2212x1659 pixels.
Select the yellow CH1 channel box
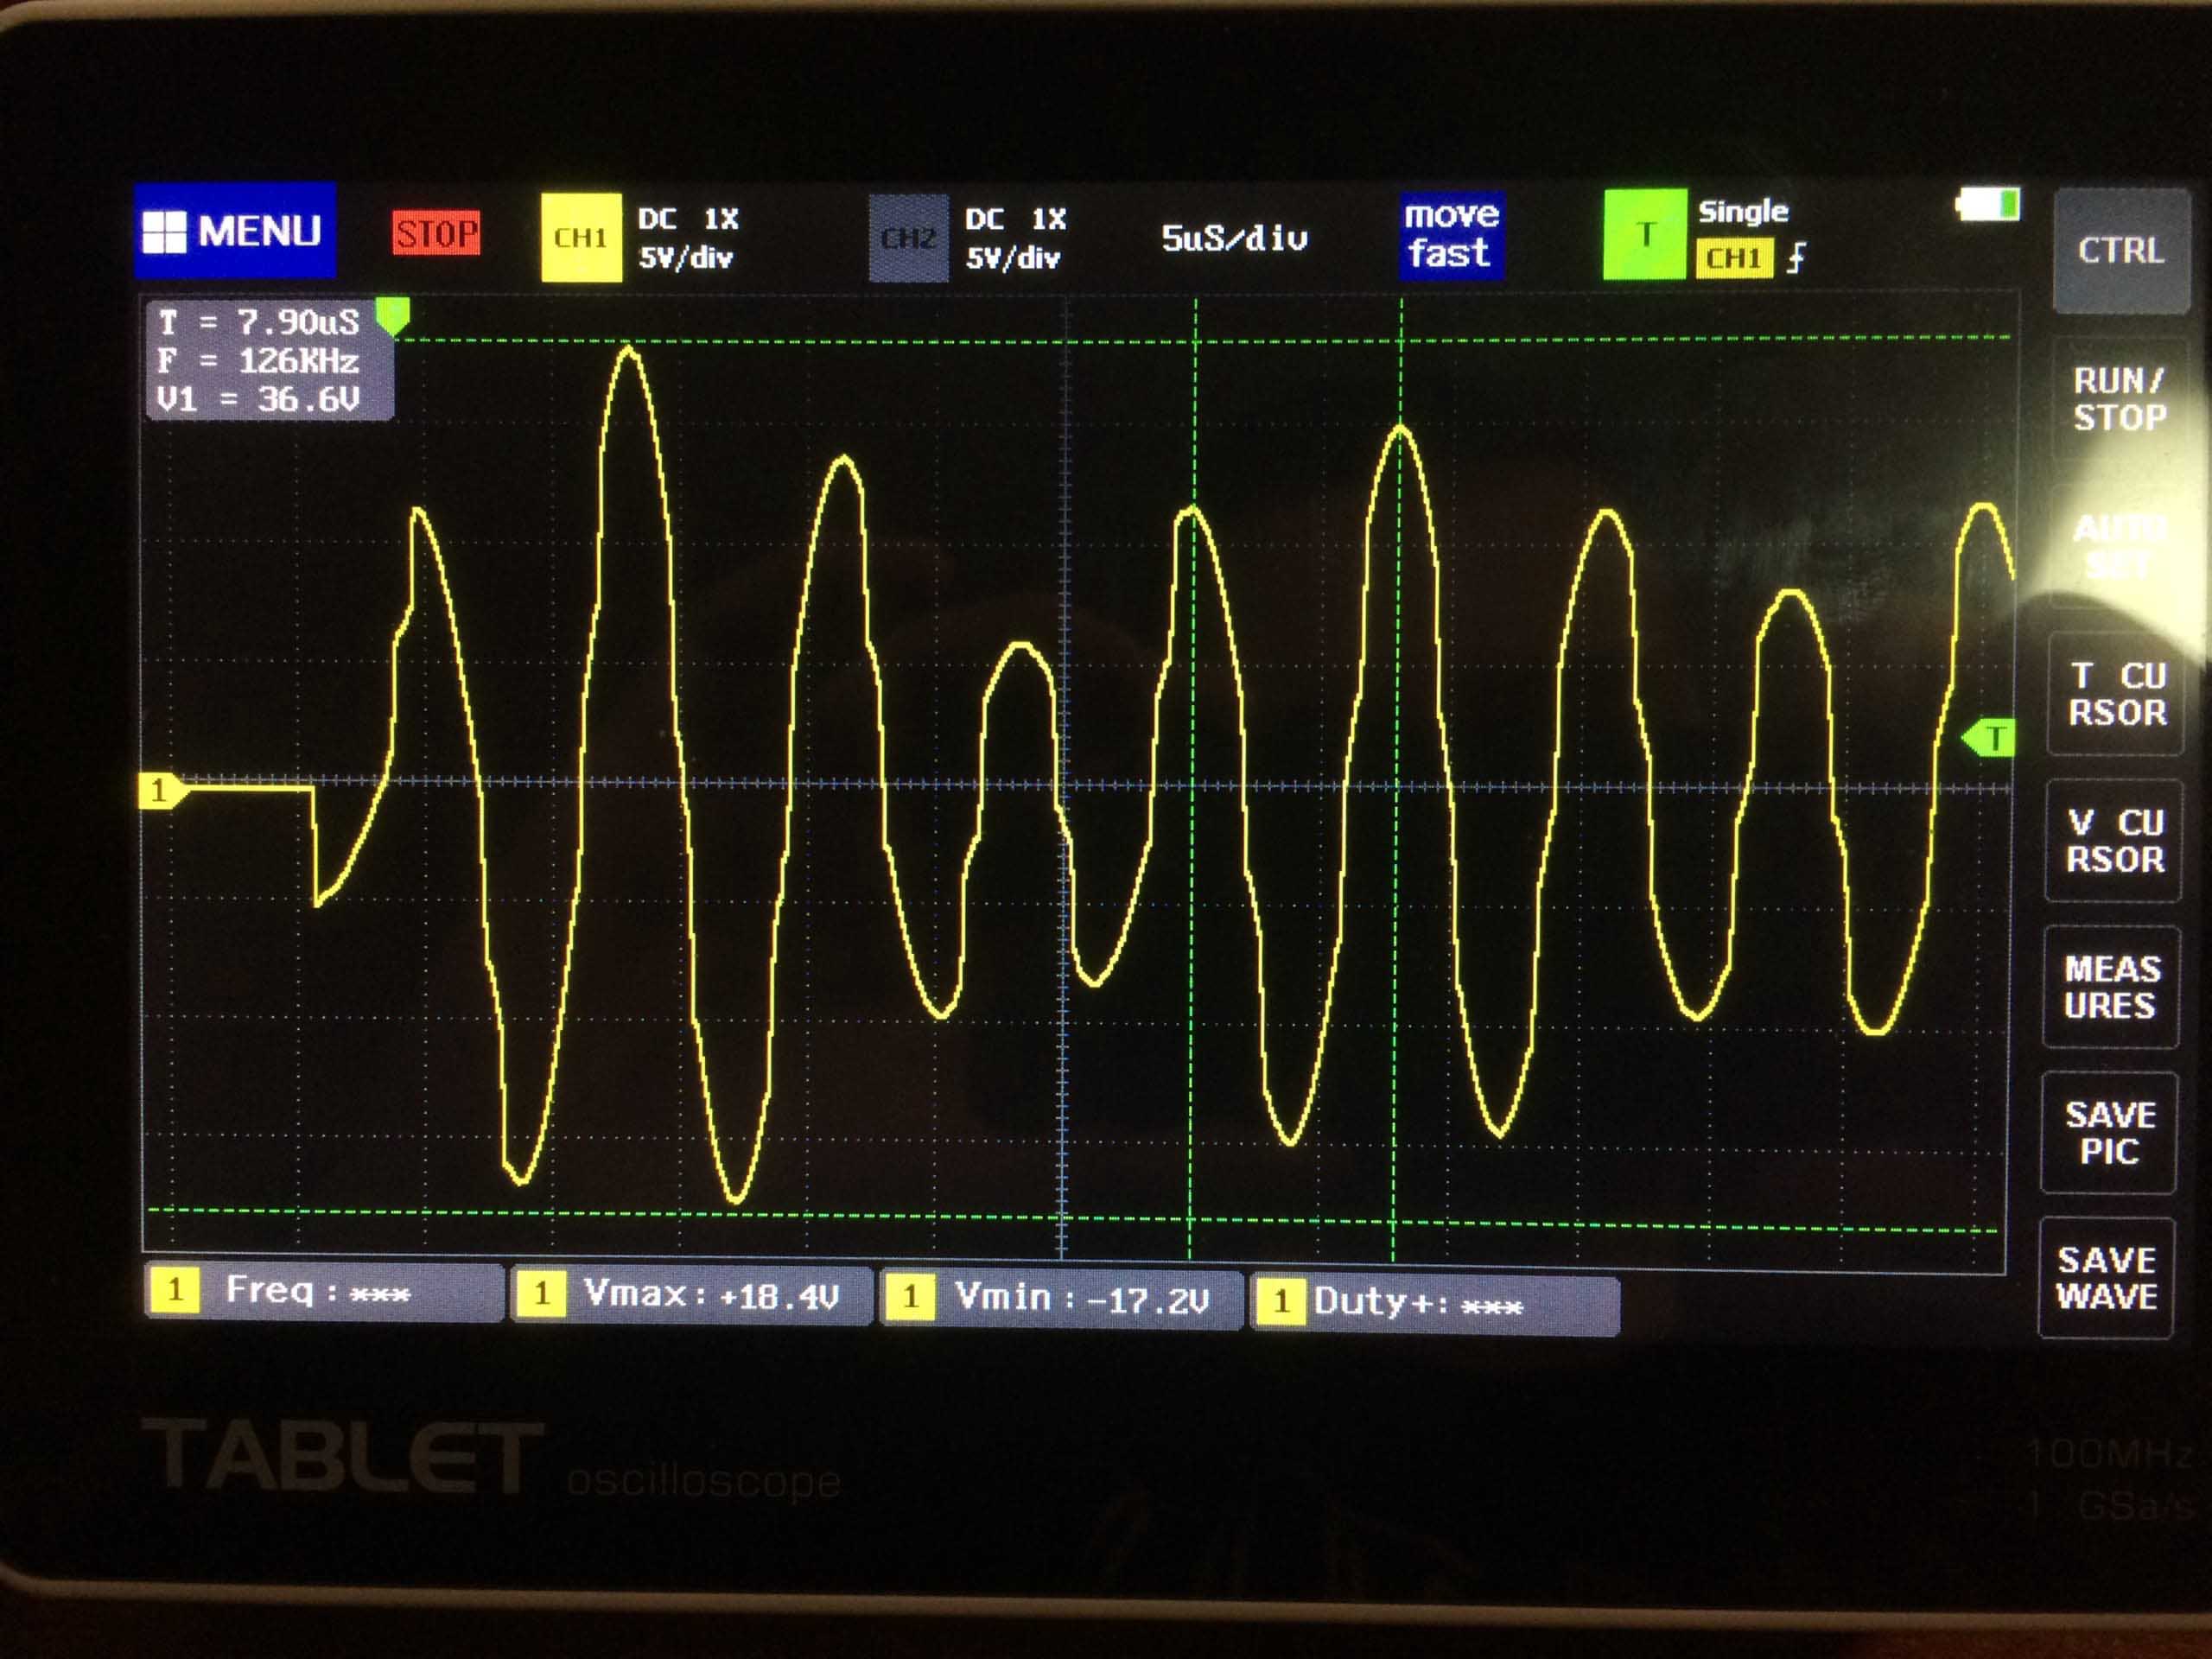coord(580,238)
